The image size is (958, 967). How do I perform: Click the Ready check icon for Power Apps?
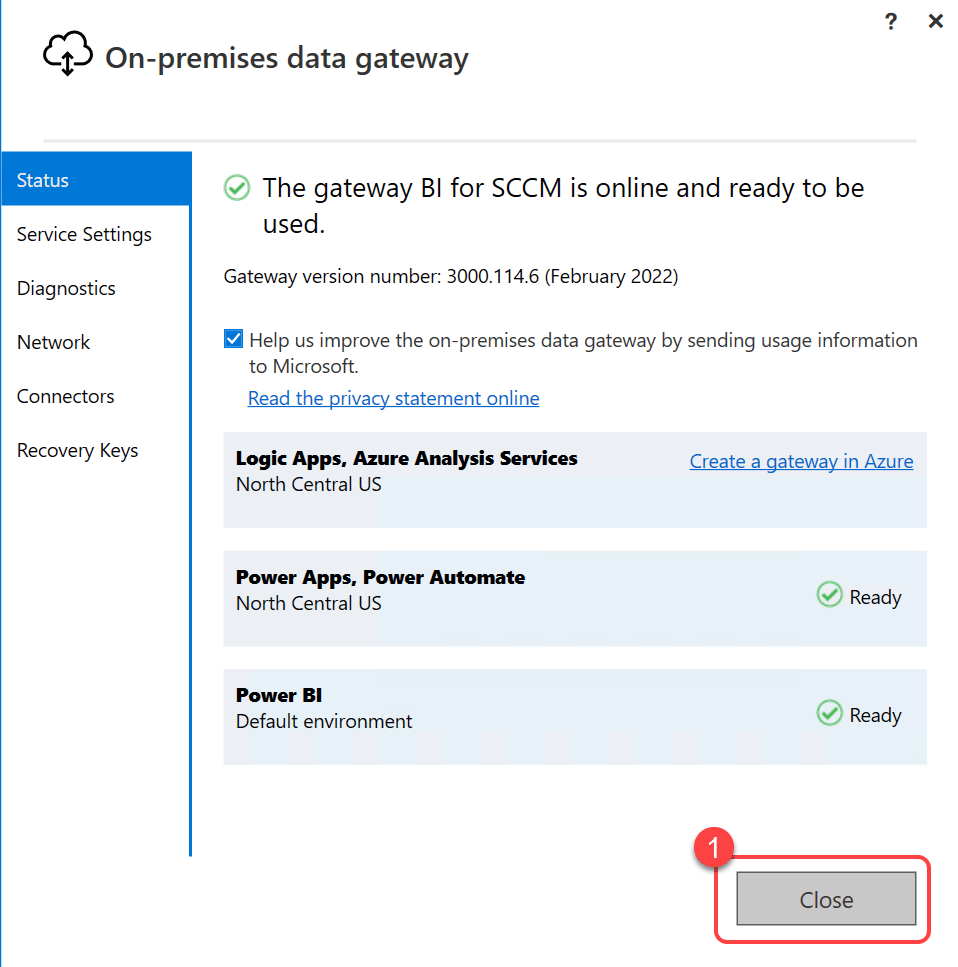click(x=829, y=596)
